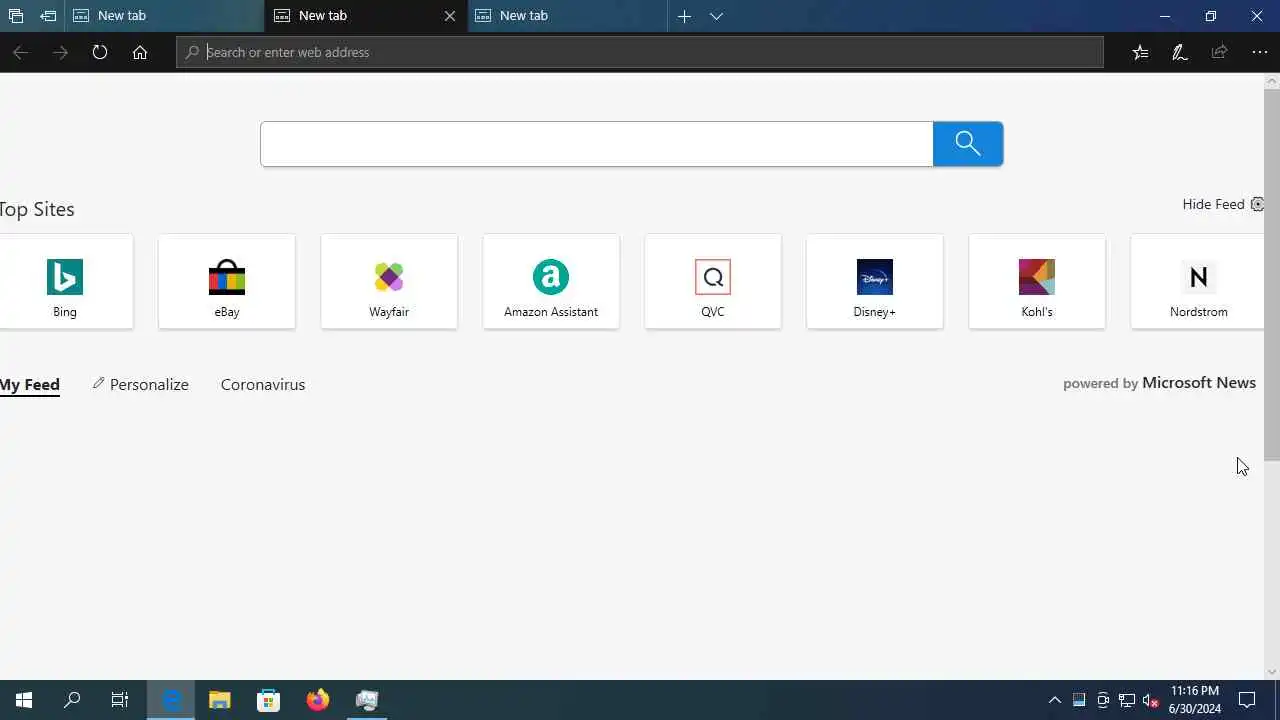Click the network tray icon

1127,700
